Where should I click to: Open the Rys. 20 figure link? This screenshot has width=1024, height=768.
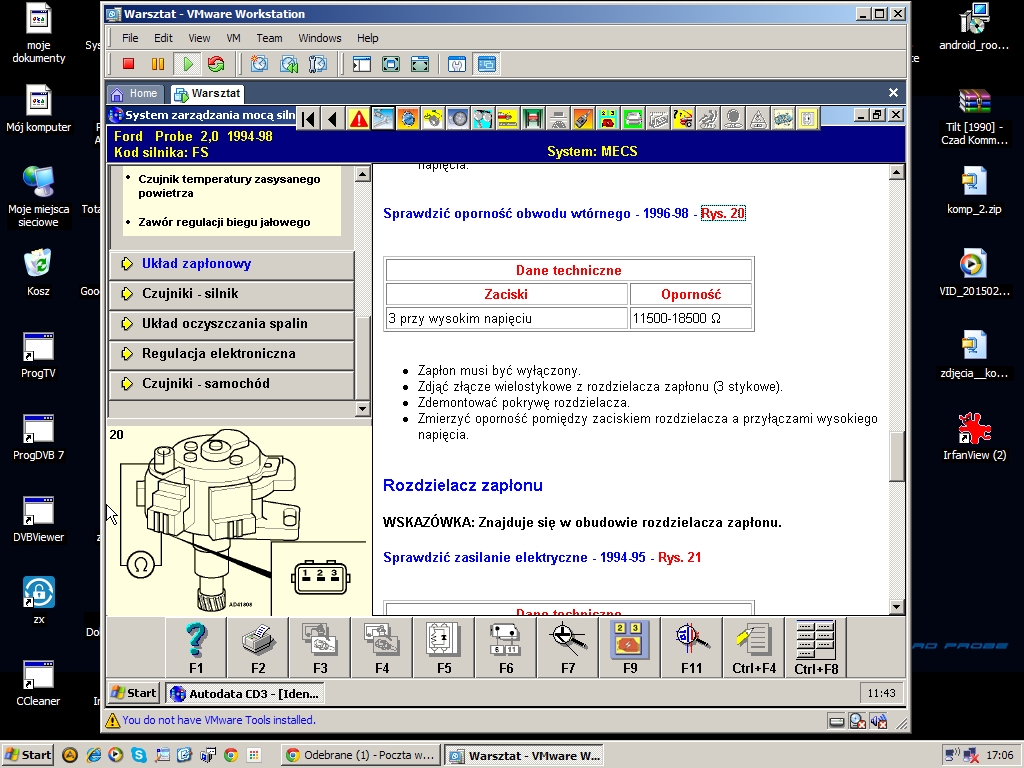(722, 214)
